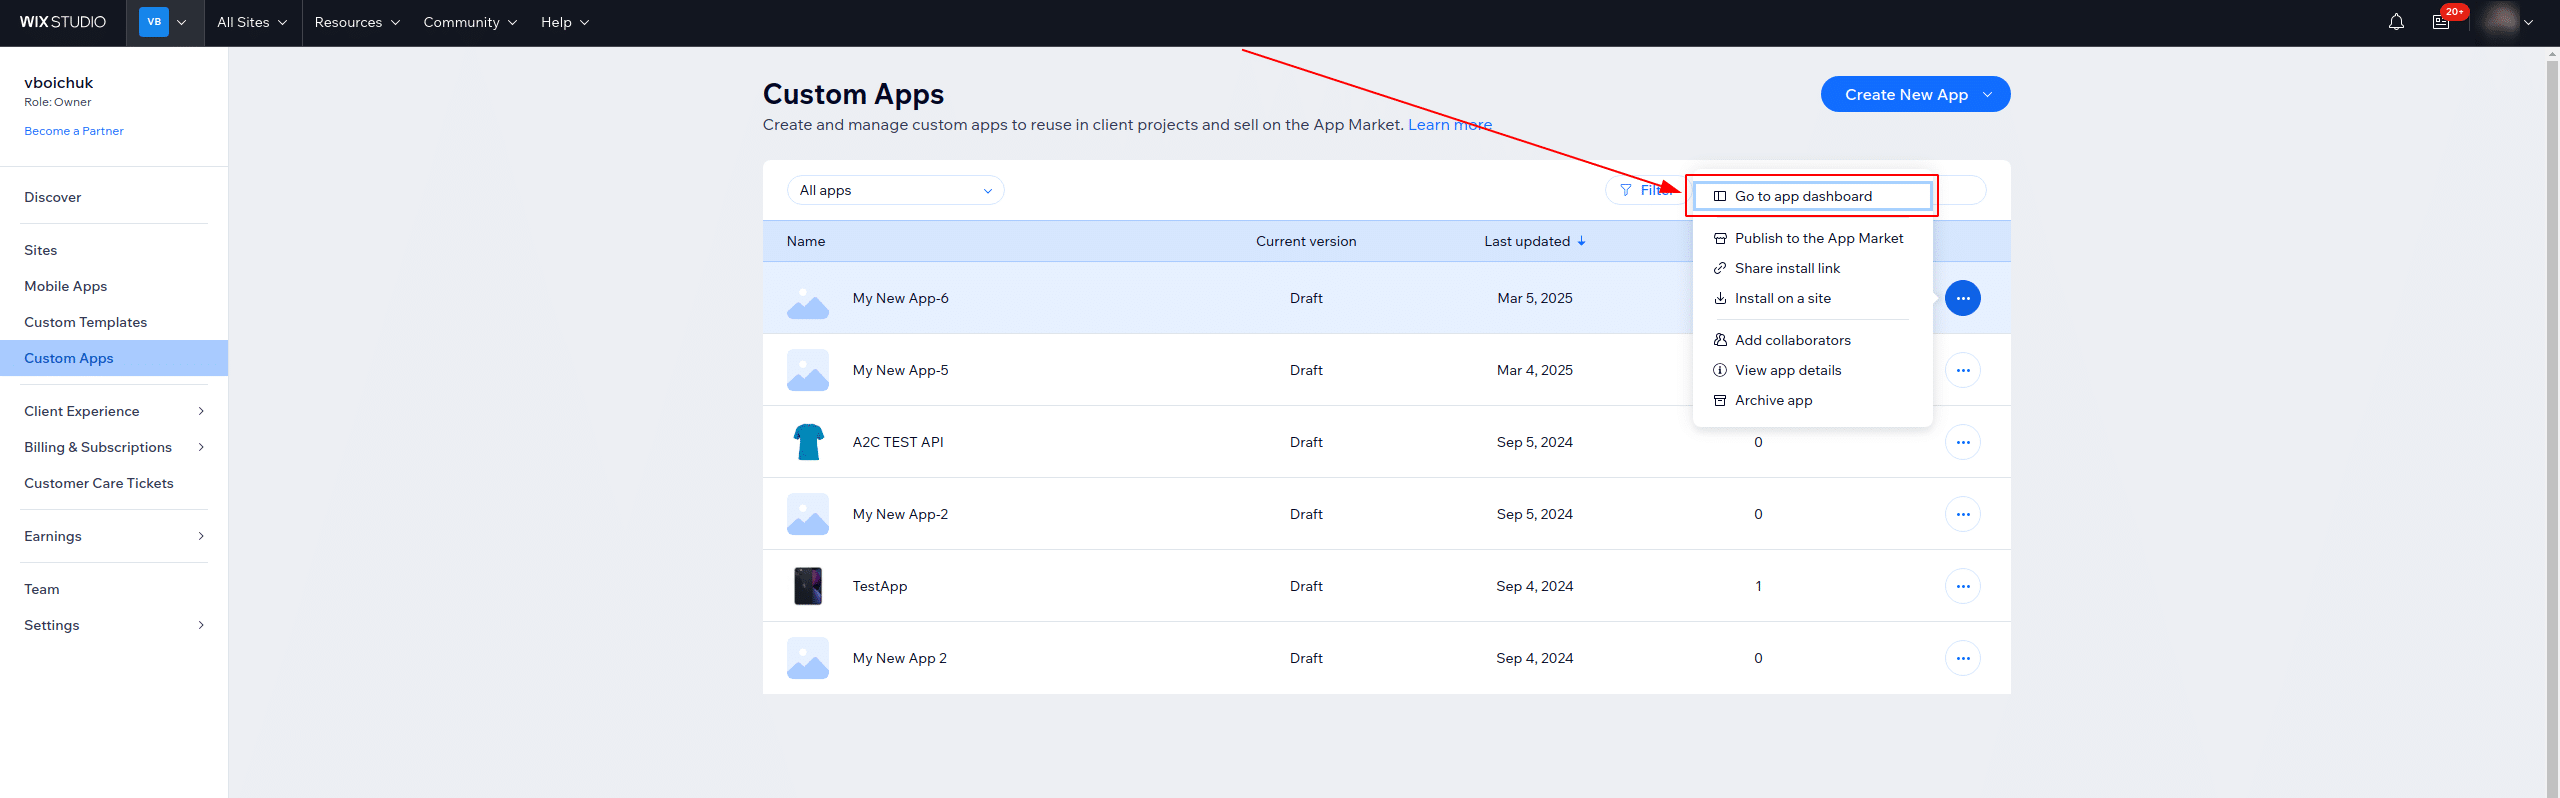The height and width of the screenshot is (798, 2560).
Task: Open the All Sites dropdown menu
Action: [x=252, y=22]
